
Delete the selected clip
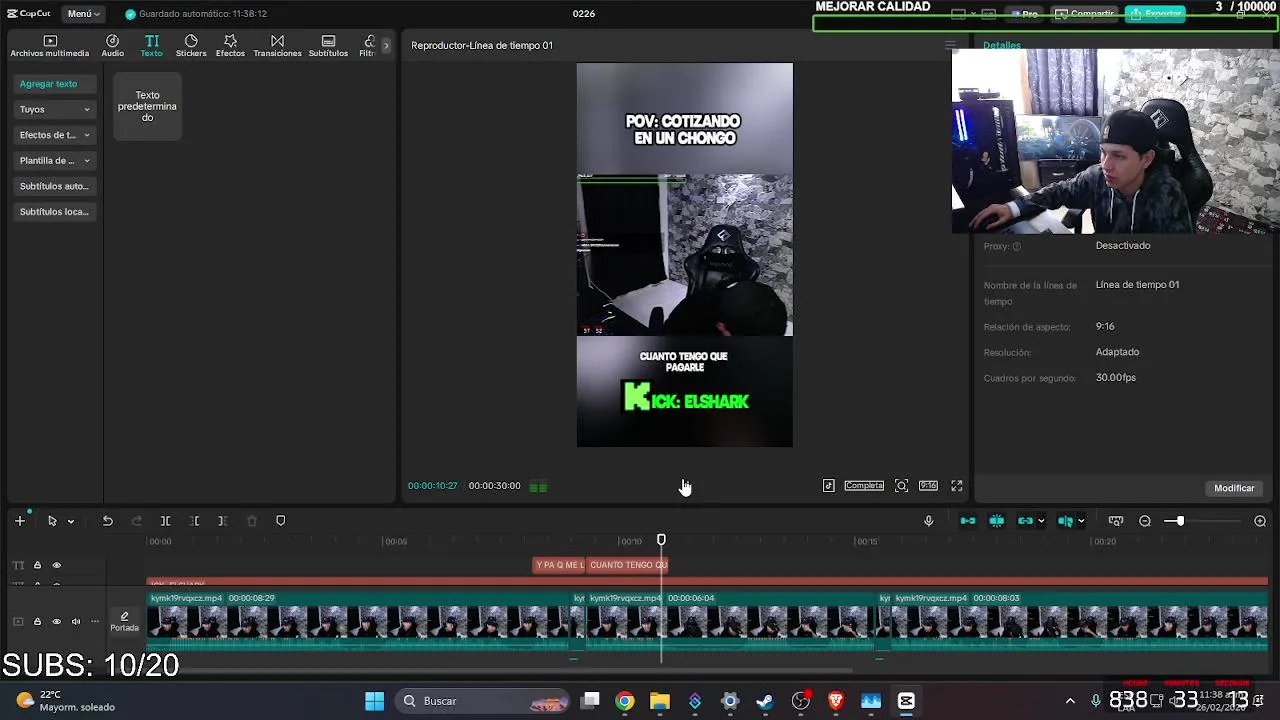[x=252, y=521]
